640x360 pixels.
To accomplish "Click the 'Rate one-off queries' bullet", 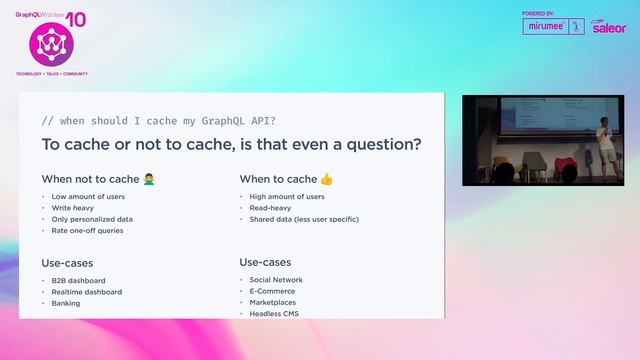I will pyautogui.click(x=87, y=231).
